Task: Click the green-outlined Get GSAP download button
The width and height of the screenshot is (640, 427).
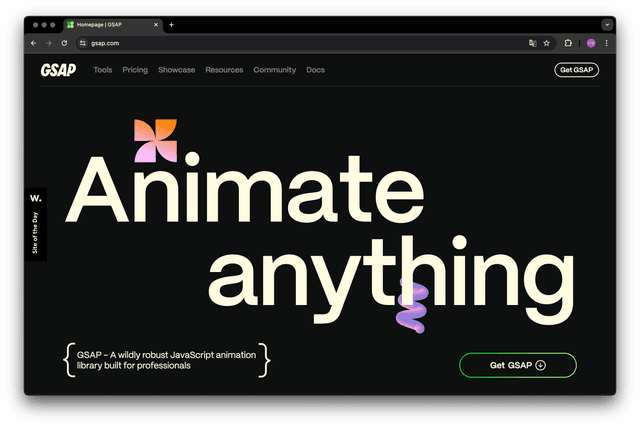Action: 518,365
